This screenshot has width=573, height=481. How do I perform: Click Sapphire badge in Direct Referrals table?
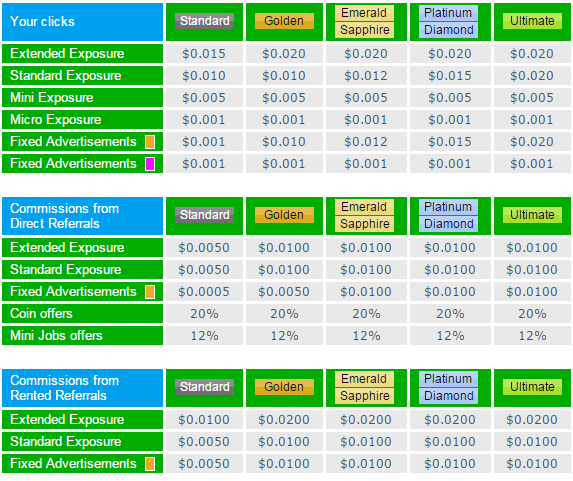point(364,224)
